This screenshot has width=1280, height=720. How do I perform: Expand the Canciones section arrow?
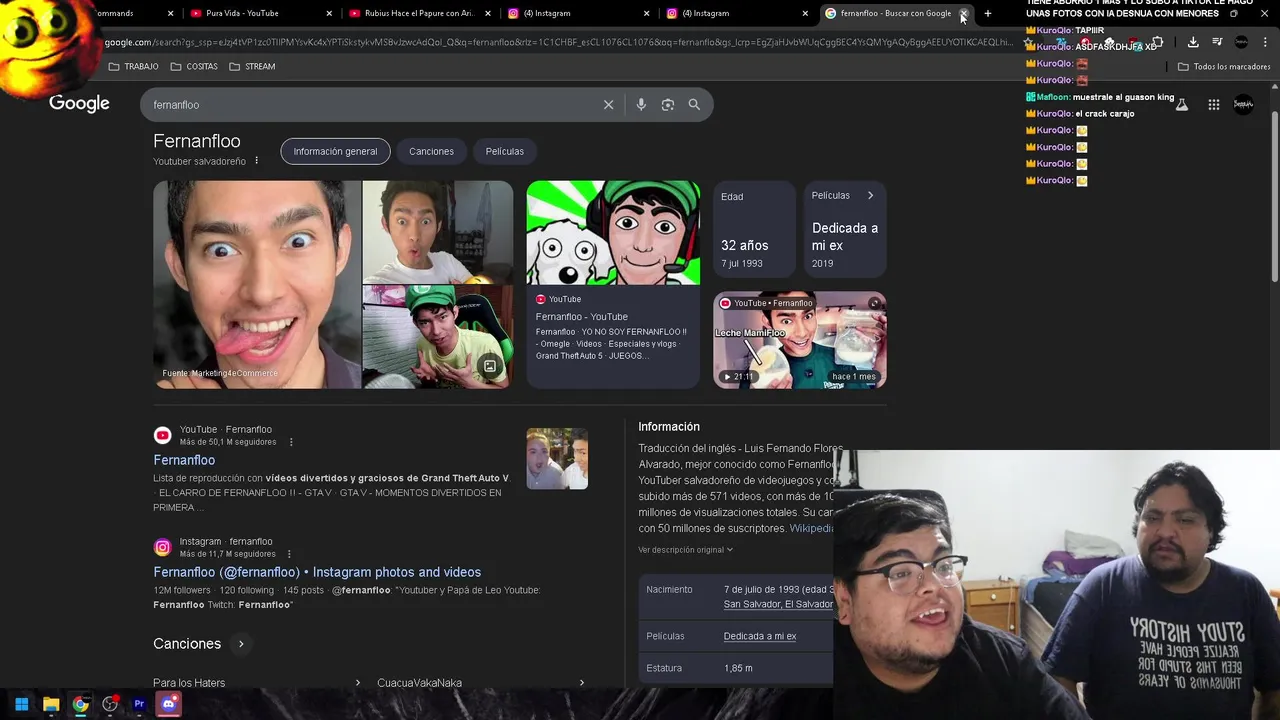click(241, 644)
